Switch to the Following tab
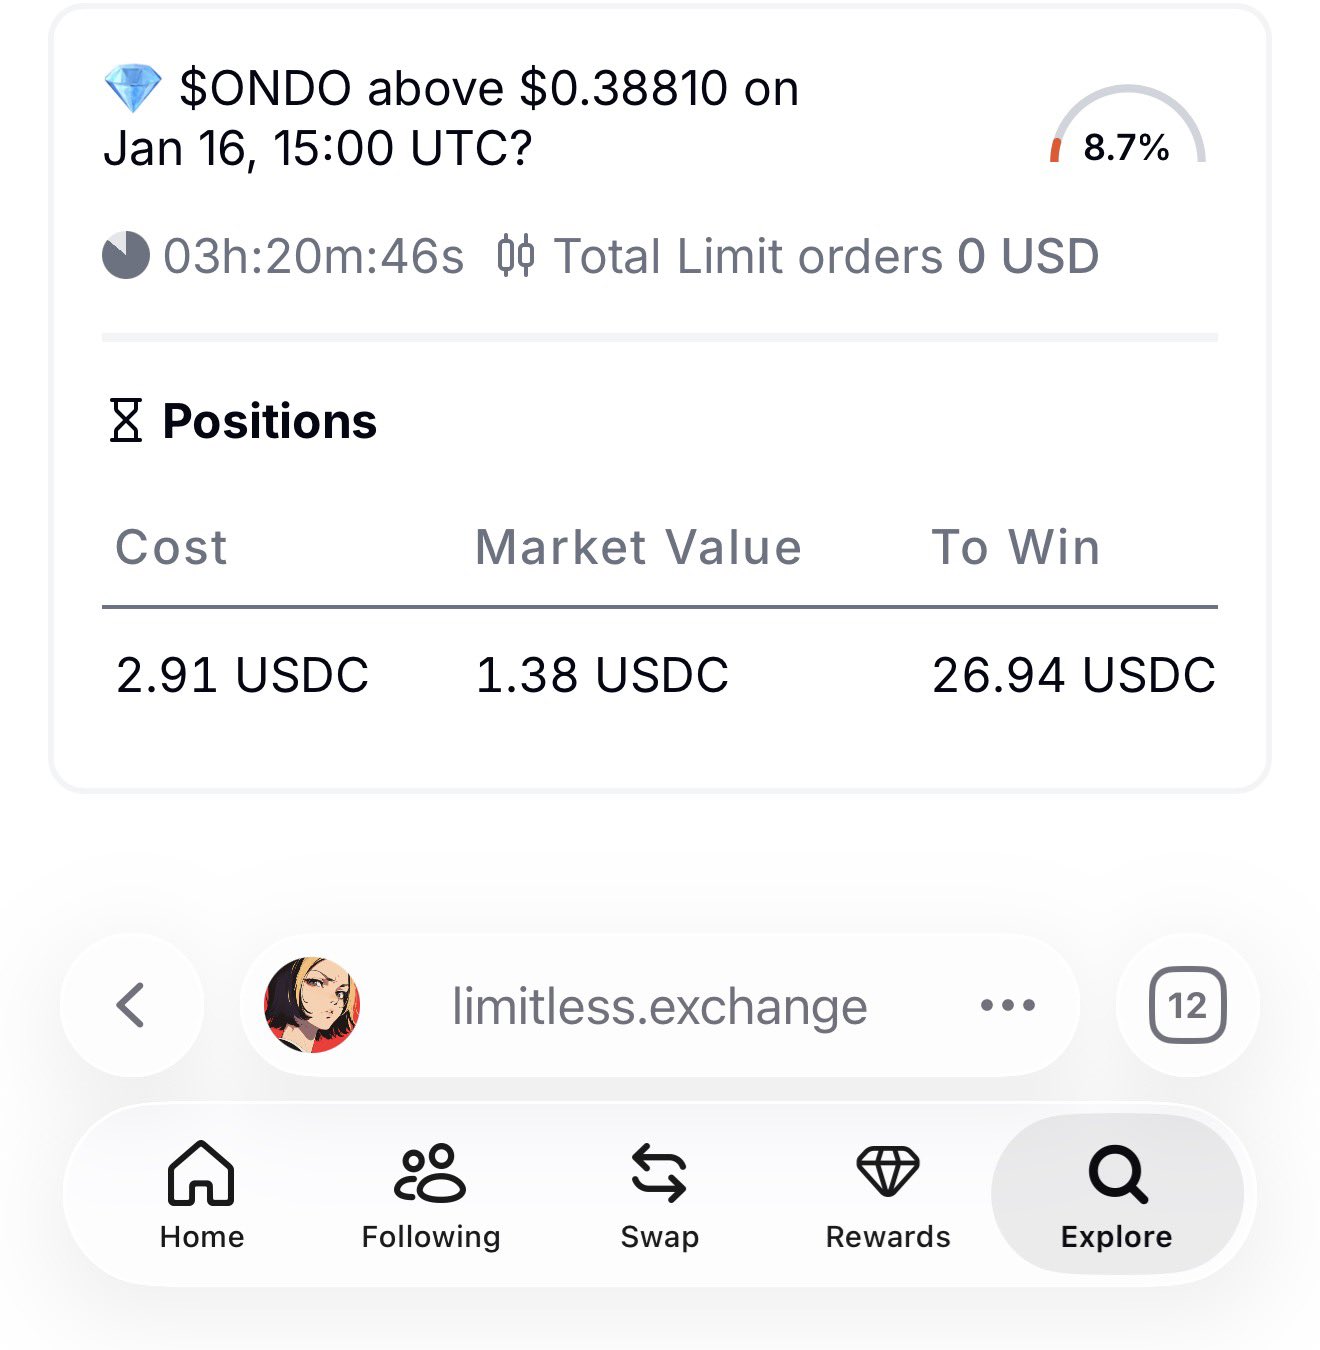1320x1350 pixels. 431,1194
